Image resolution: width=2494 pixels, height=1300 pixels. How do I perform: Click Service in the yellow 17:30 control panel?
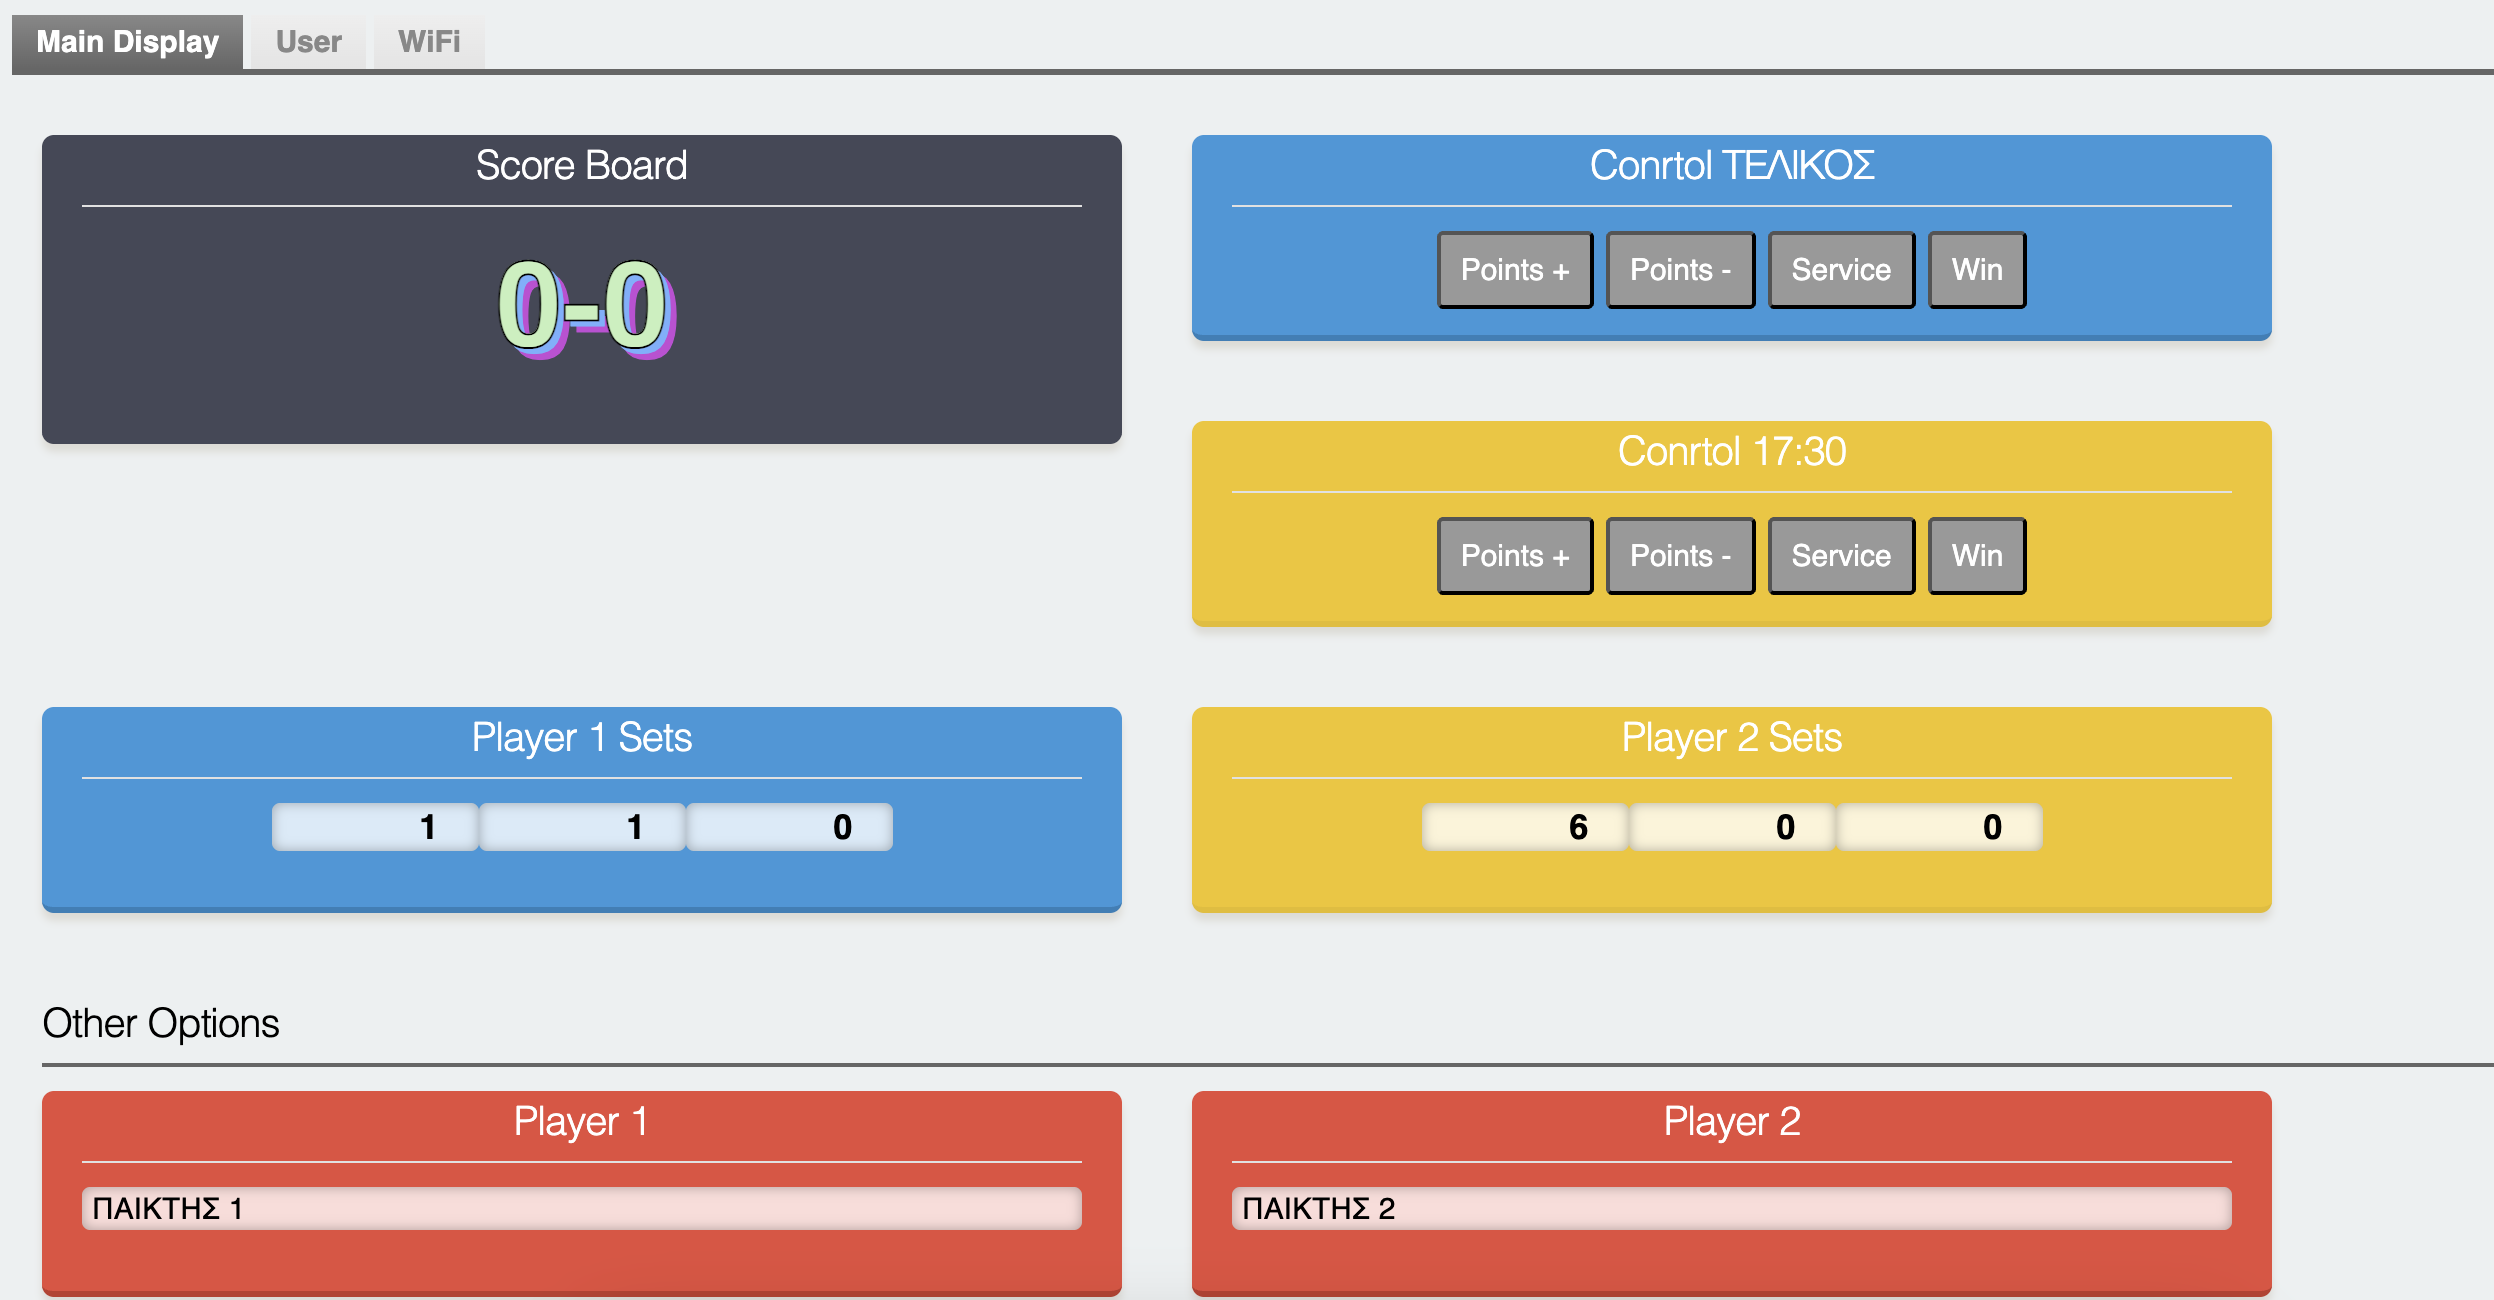pos(1840,556)
